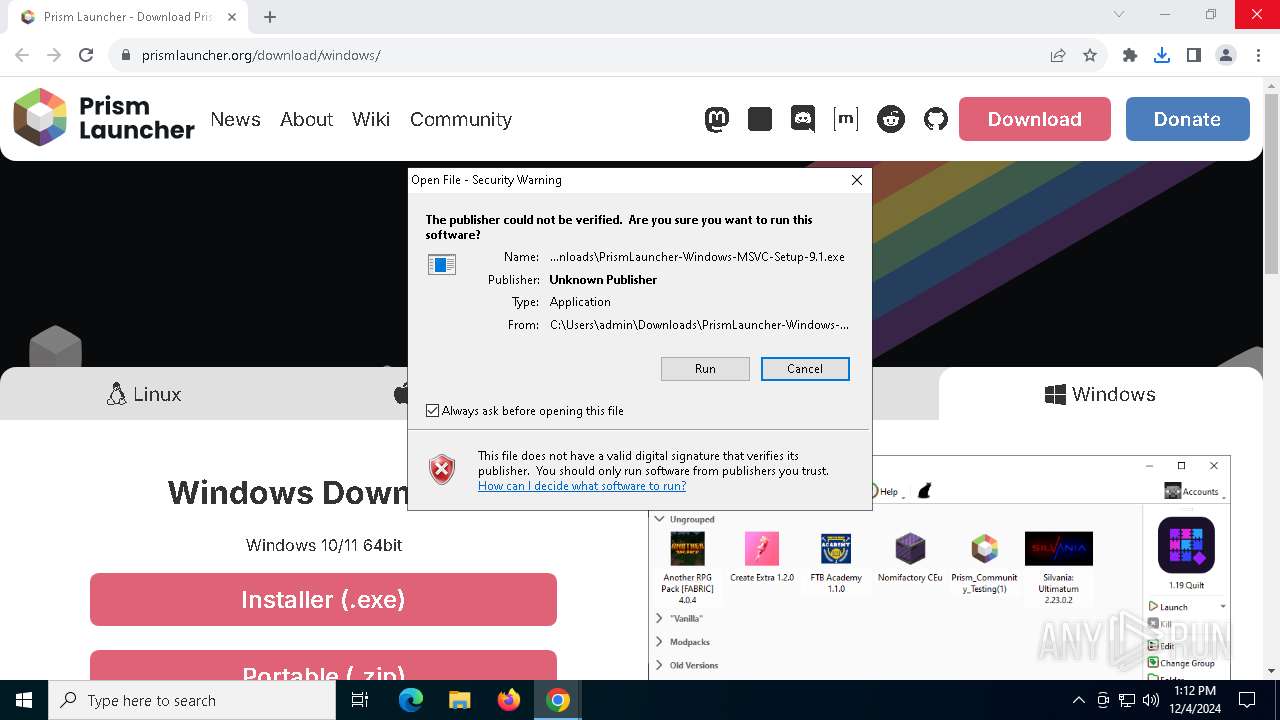
Task: Open the Mastodon social icon
Action: click(x=717, y=119)
